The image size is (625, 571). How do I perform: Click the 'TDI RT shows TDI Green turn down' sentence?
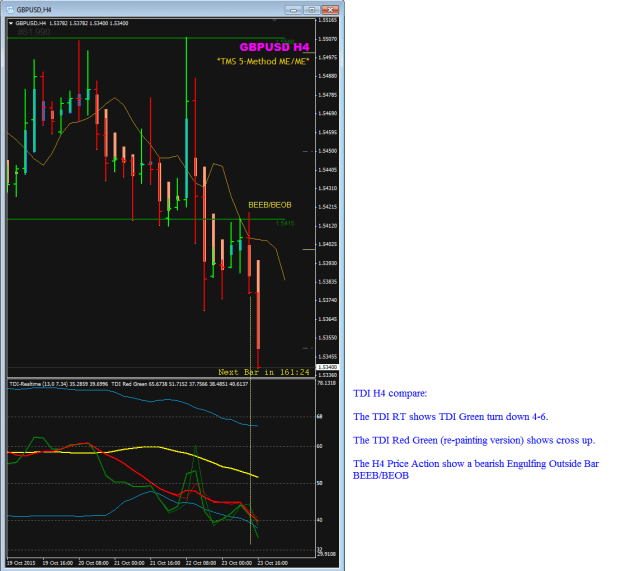coord(450,417)
